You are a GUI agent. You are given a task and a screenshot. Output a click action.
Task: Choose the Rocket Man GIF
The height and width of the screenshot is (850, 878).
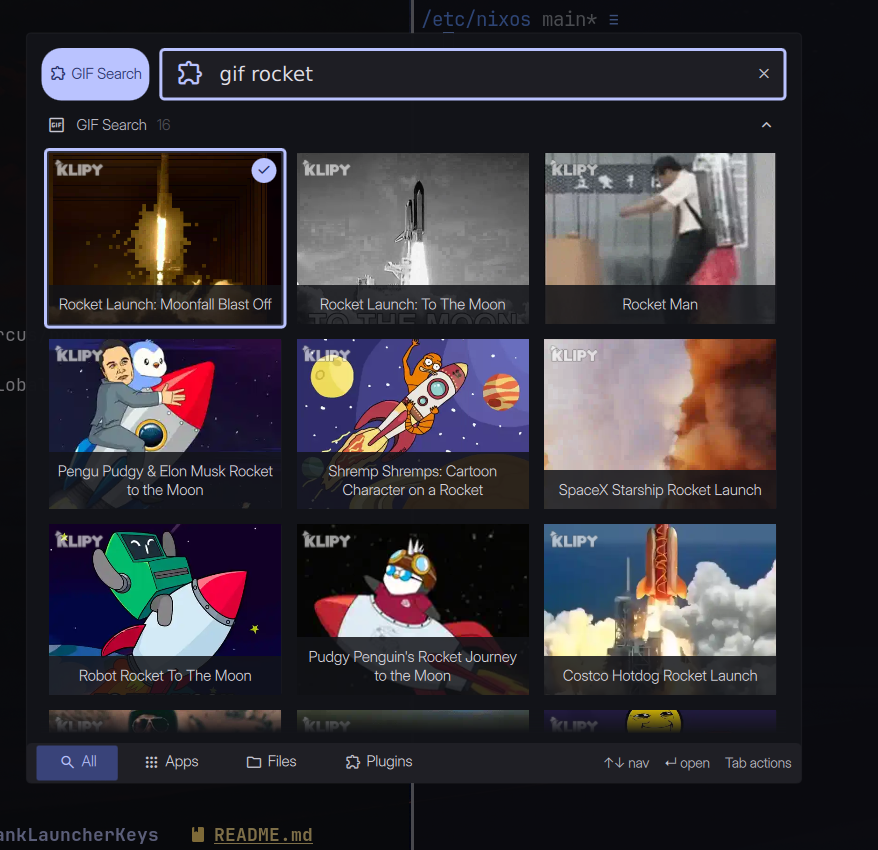tap(660, 238)
